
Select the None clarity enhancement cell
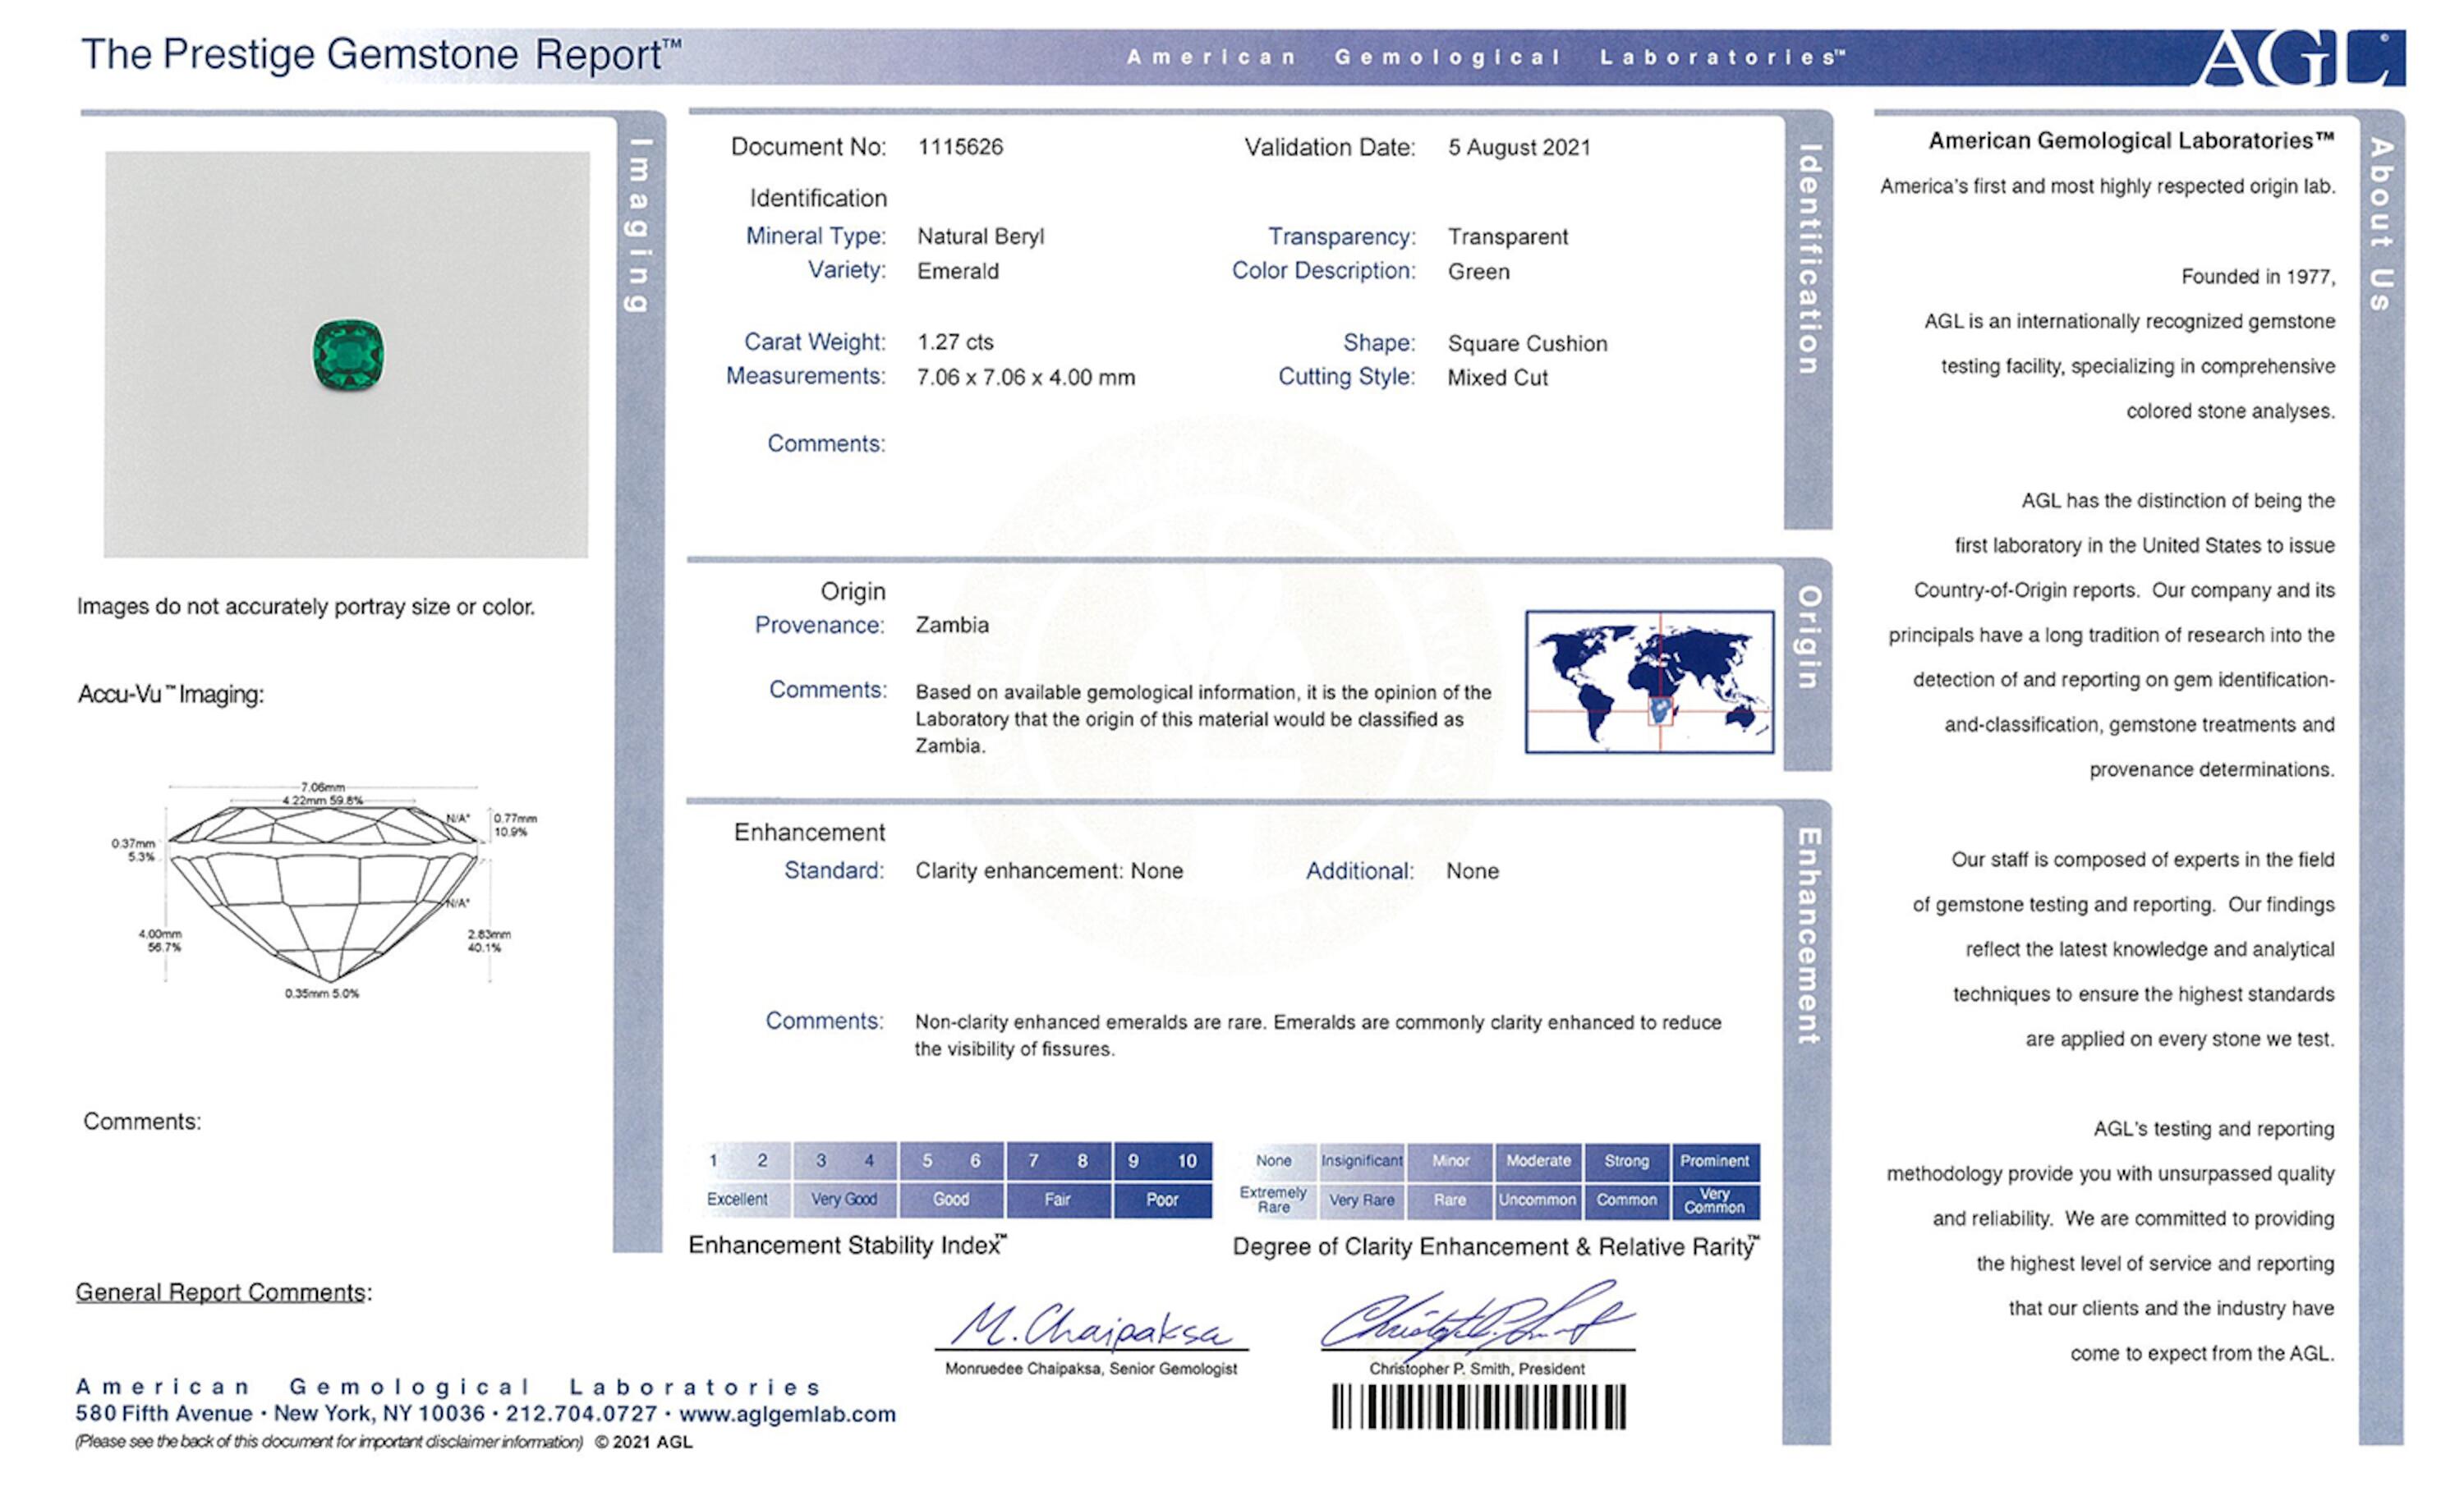[x=1274, y=1161]
